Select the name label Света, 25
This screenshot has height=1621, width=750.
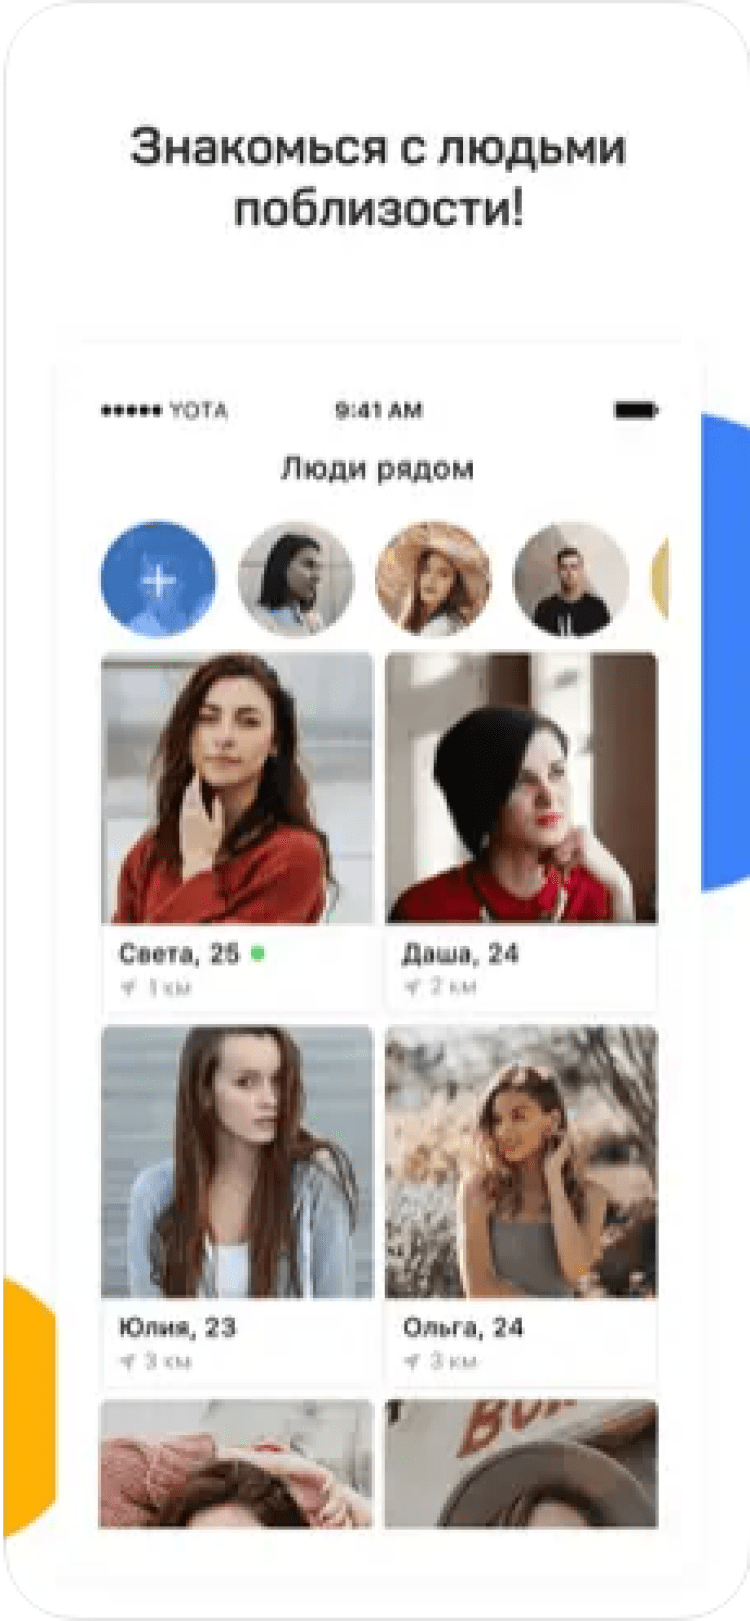(x=179, y=954)
